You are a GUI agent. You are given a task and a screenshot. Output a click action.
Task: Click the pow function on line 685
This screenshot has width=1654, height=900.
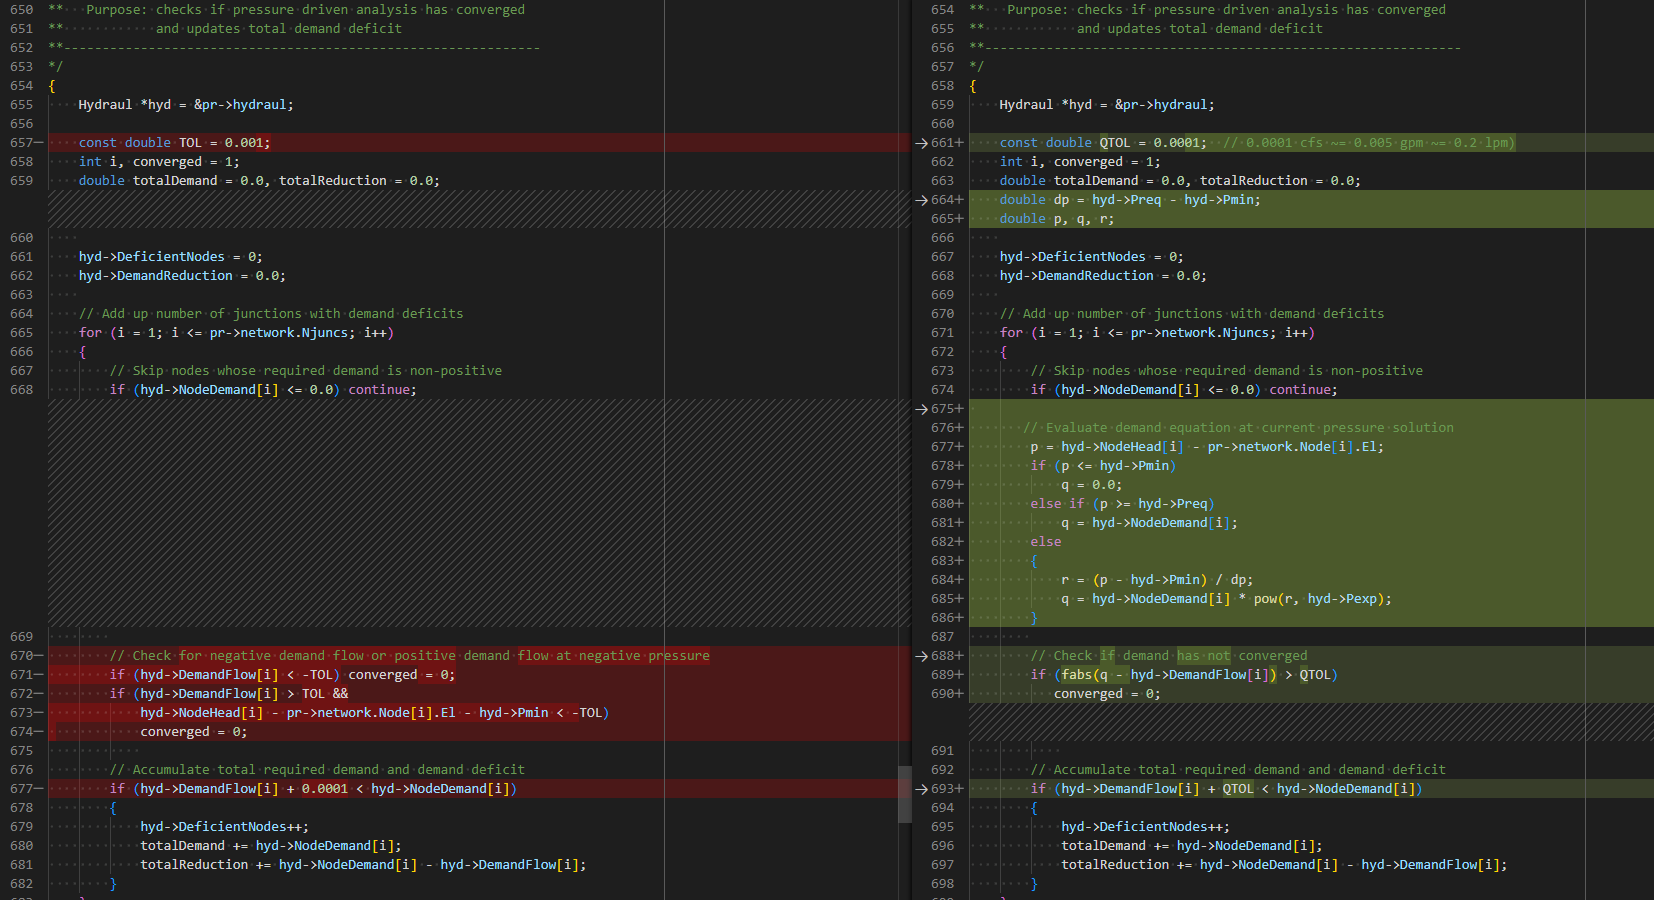[x=1265, y=599]
